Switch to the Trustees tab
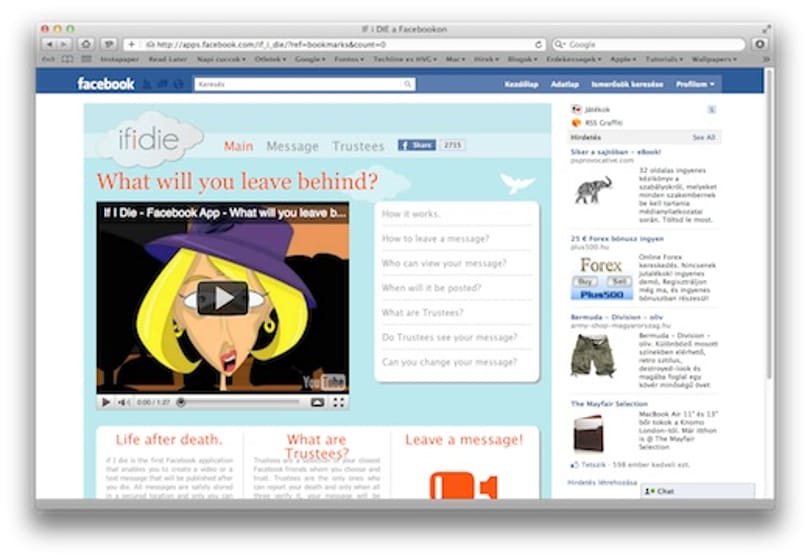 click(358, 146)
